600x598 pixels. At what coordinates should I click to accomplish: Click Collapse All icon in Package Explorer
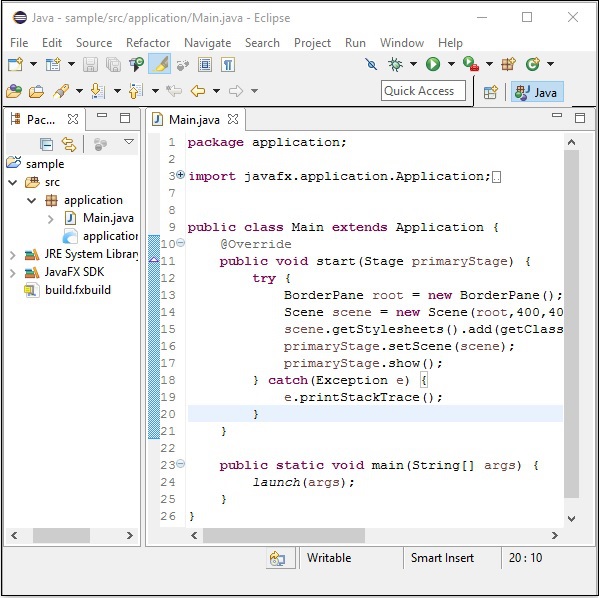tap(46, 144)
